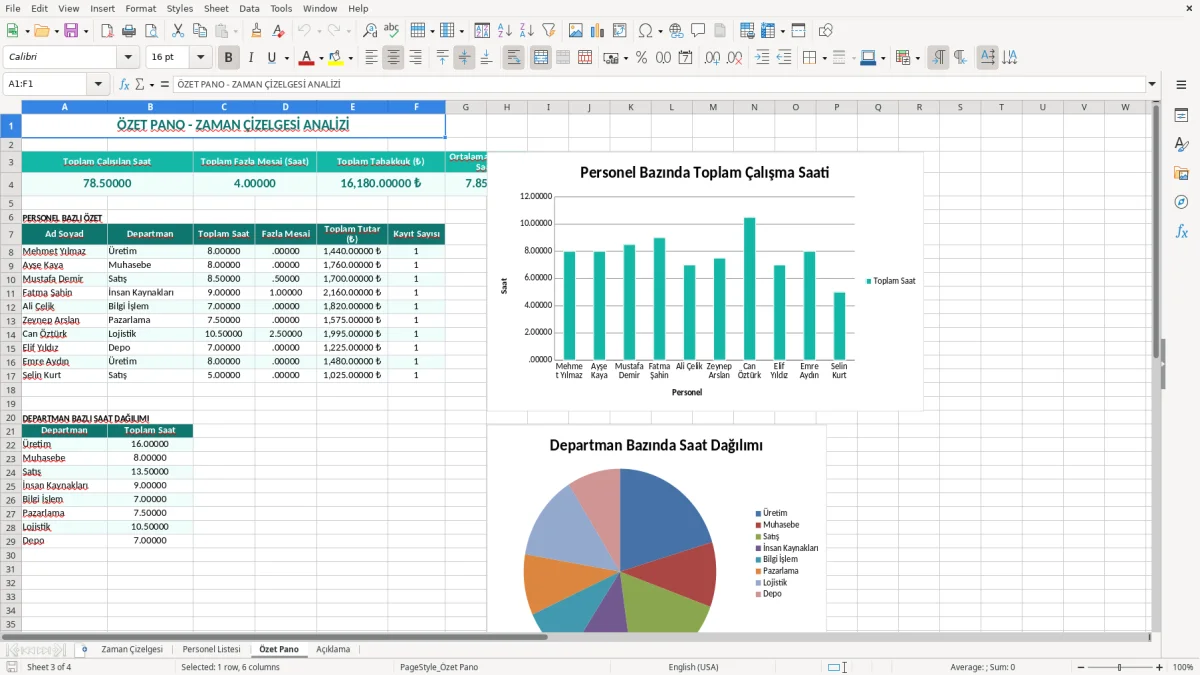This screenshot has width=1200, height=675.
Task: Click the zoom slider in status bar
Action: coord(1119,667)
